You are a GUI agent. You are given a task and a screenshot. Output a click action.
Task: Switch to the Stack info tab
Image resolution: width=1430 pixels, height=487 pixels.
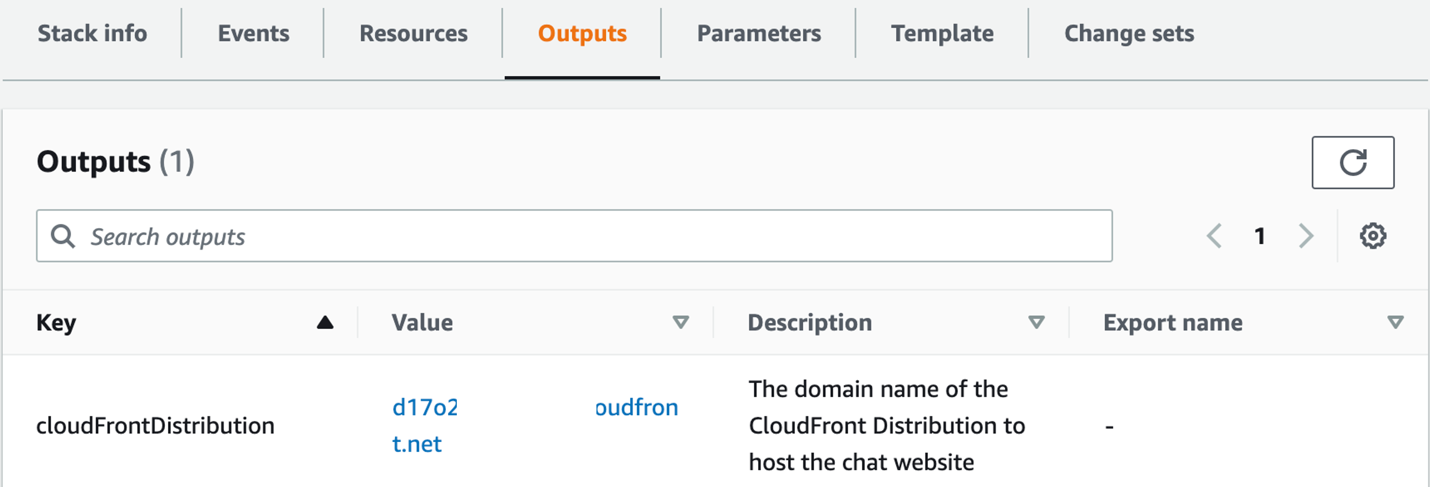(x=92, y=33)
